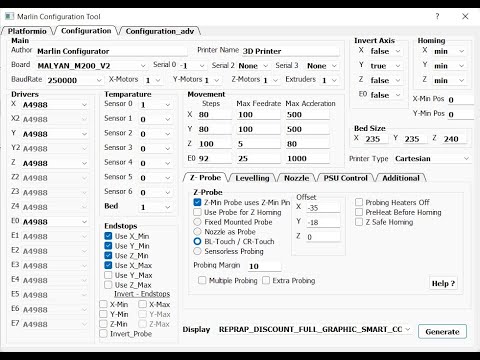Click the Probing Margin field
480x360 pixels.
[x=264, y=266]
